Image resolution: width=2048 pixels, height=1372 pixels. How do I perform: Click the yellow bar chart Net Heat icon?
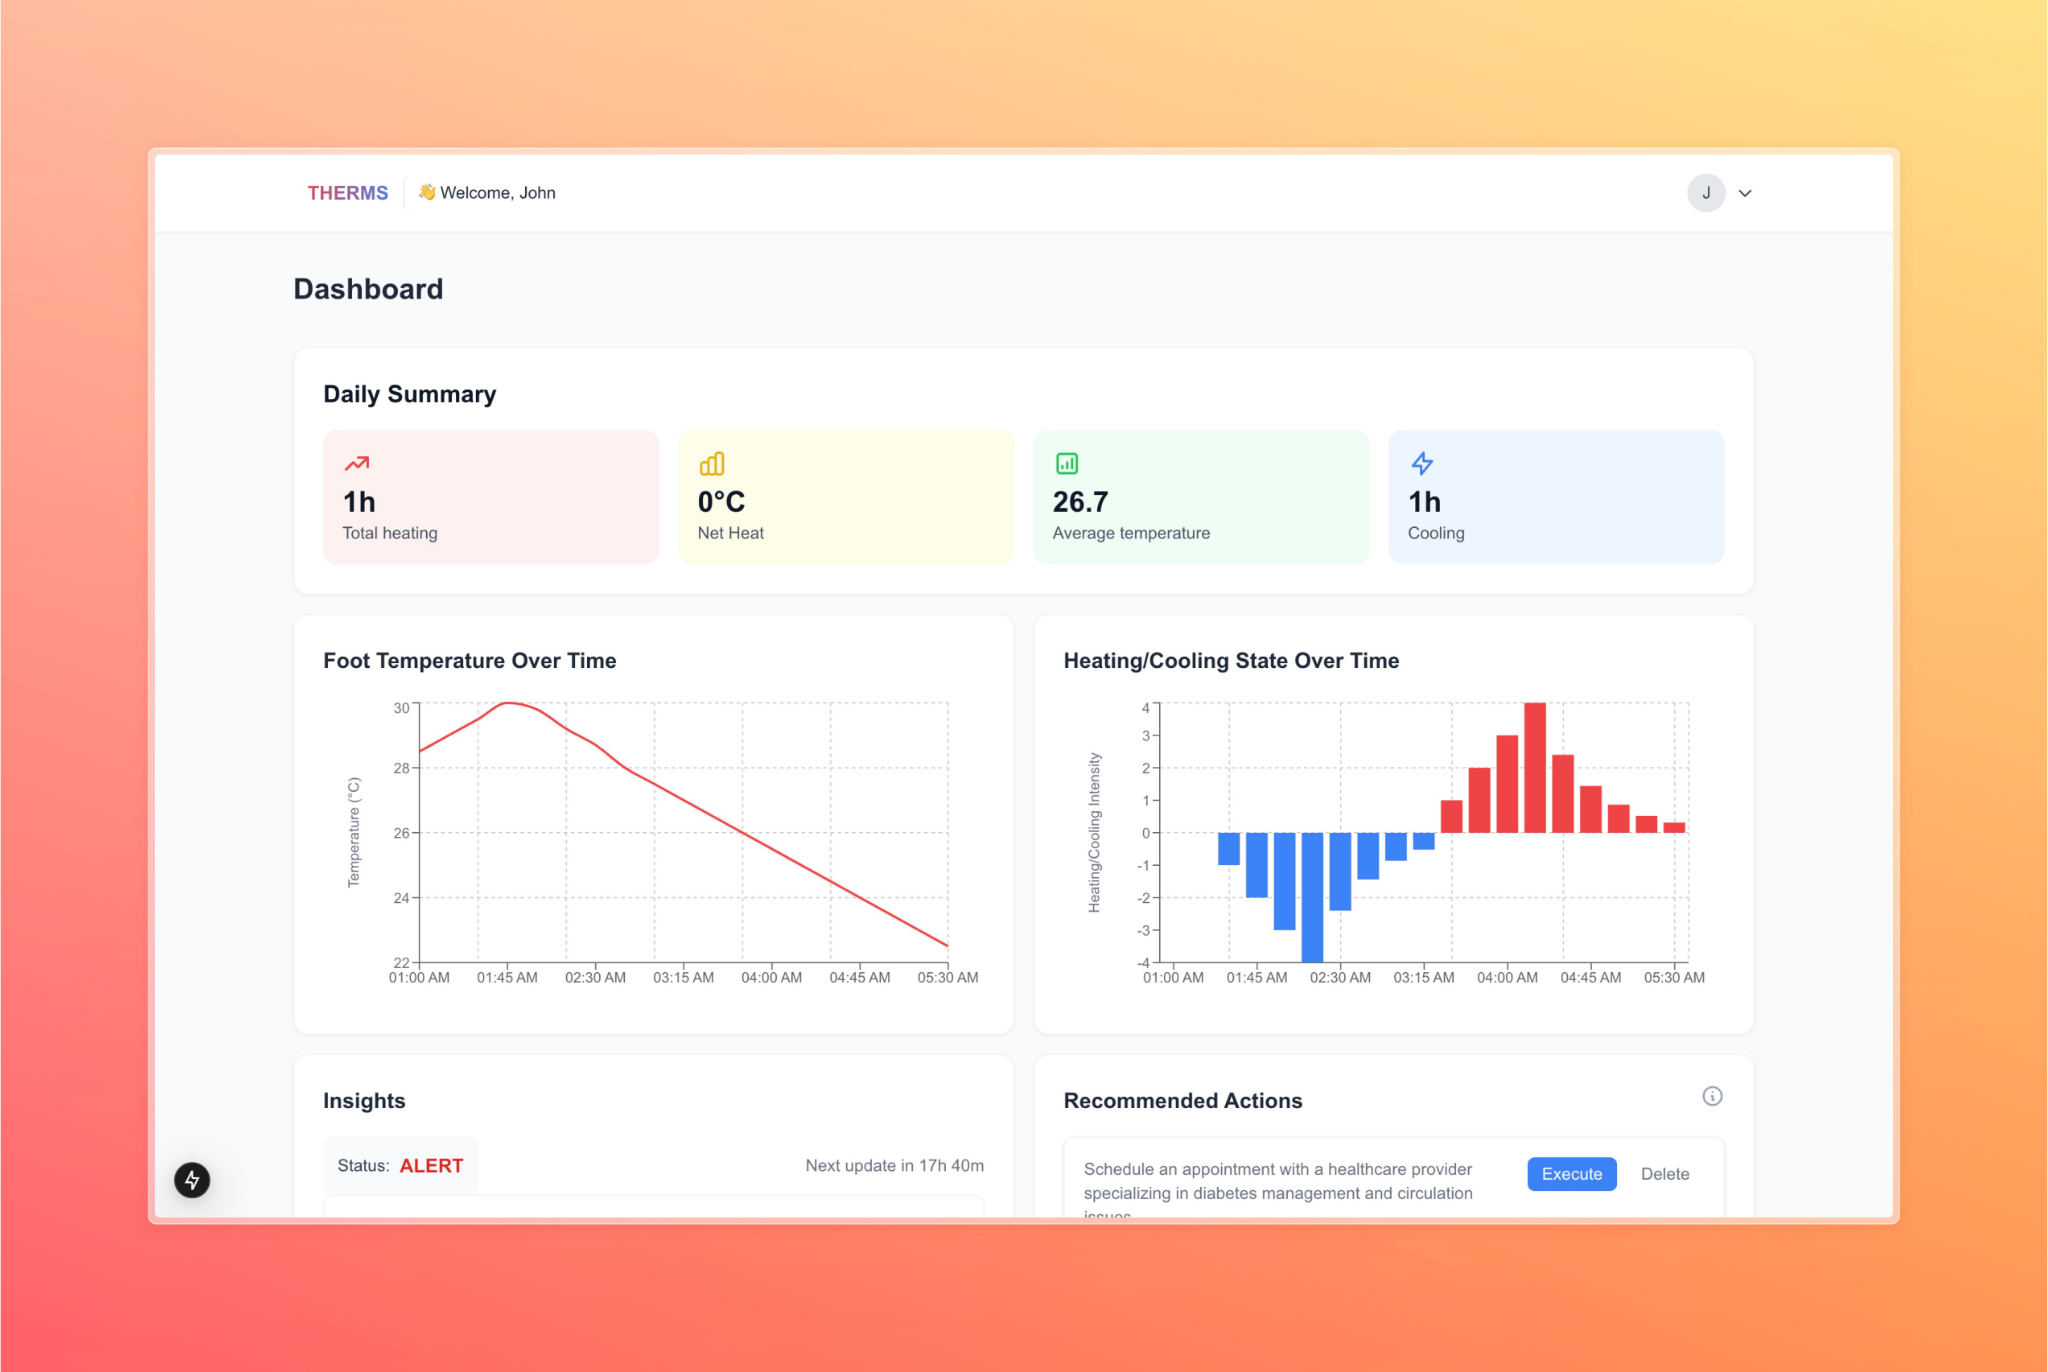pos(712,464)
